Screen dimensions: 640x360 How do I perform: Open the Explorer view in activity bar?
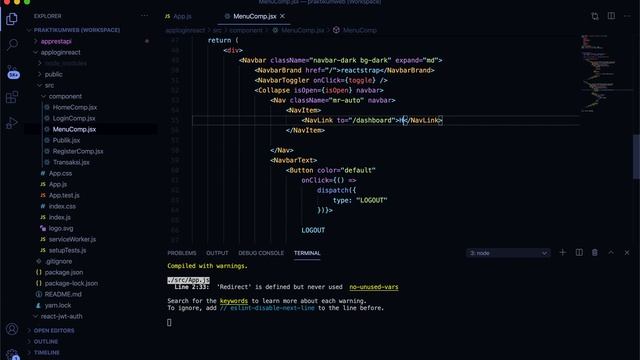pyautogui.click(x=12, y=19)
